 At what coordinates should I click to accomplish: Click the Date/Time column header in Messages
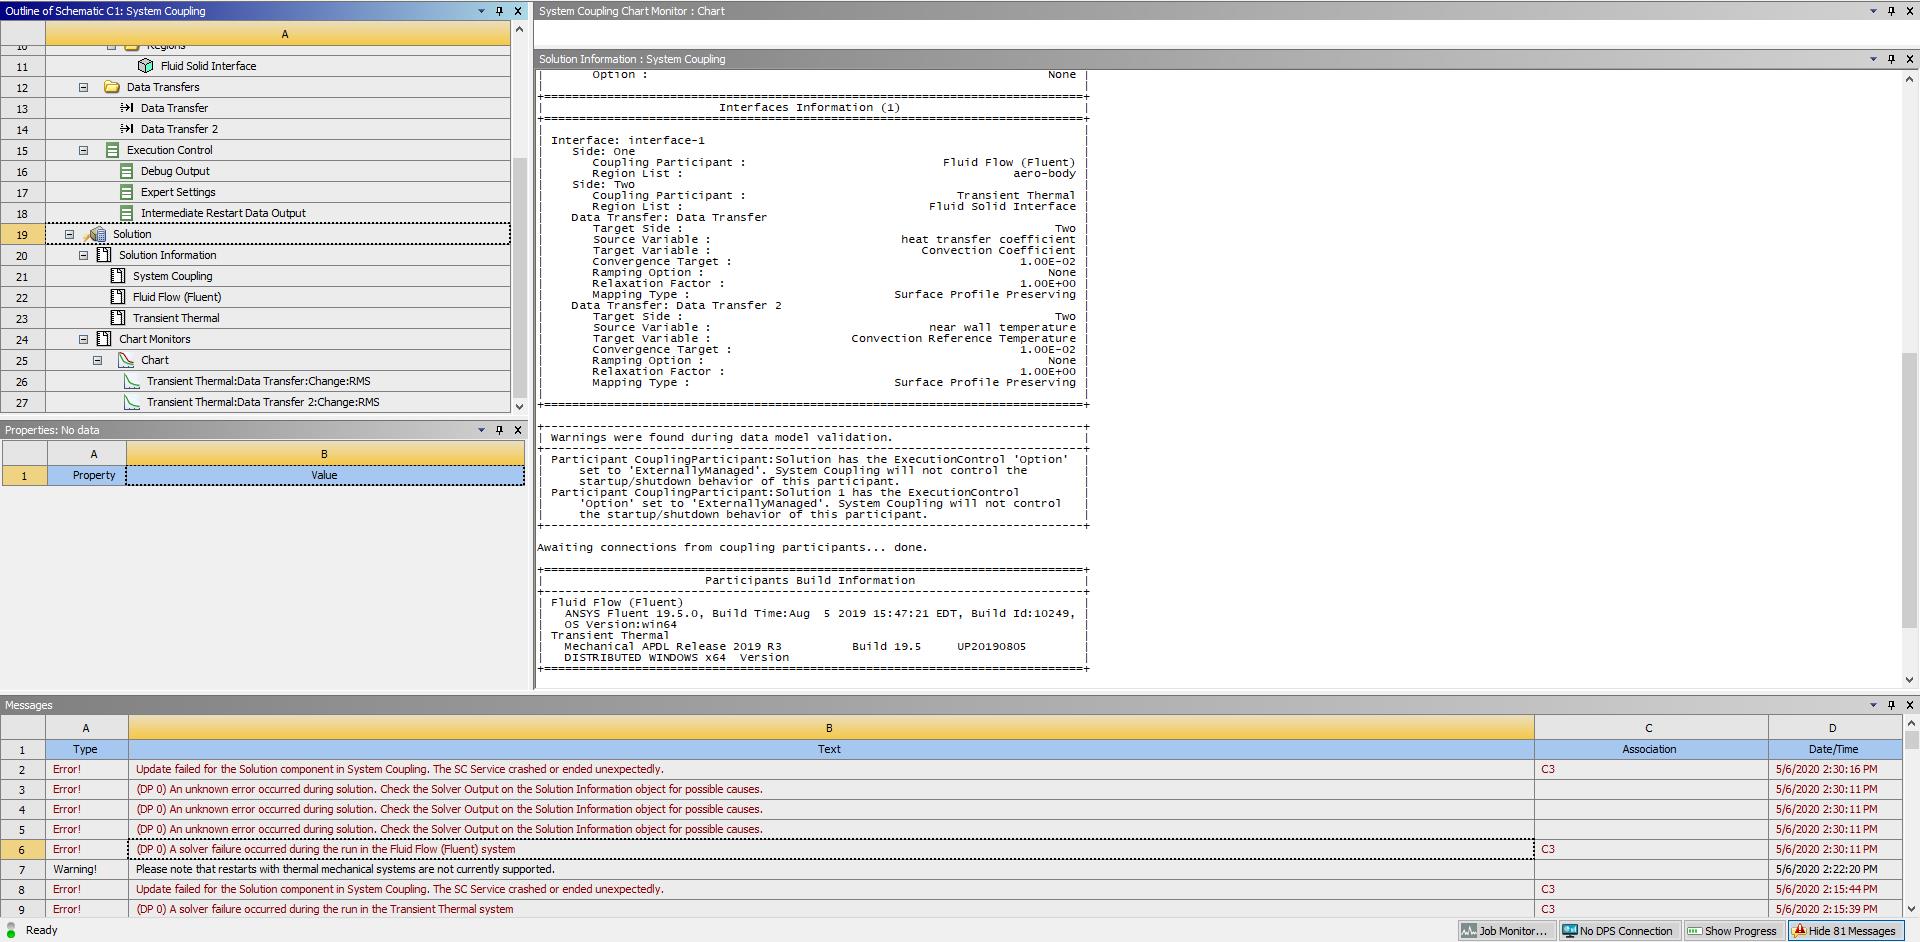click(1833, 749)
